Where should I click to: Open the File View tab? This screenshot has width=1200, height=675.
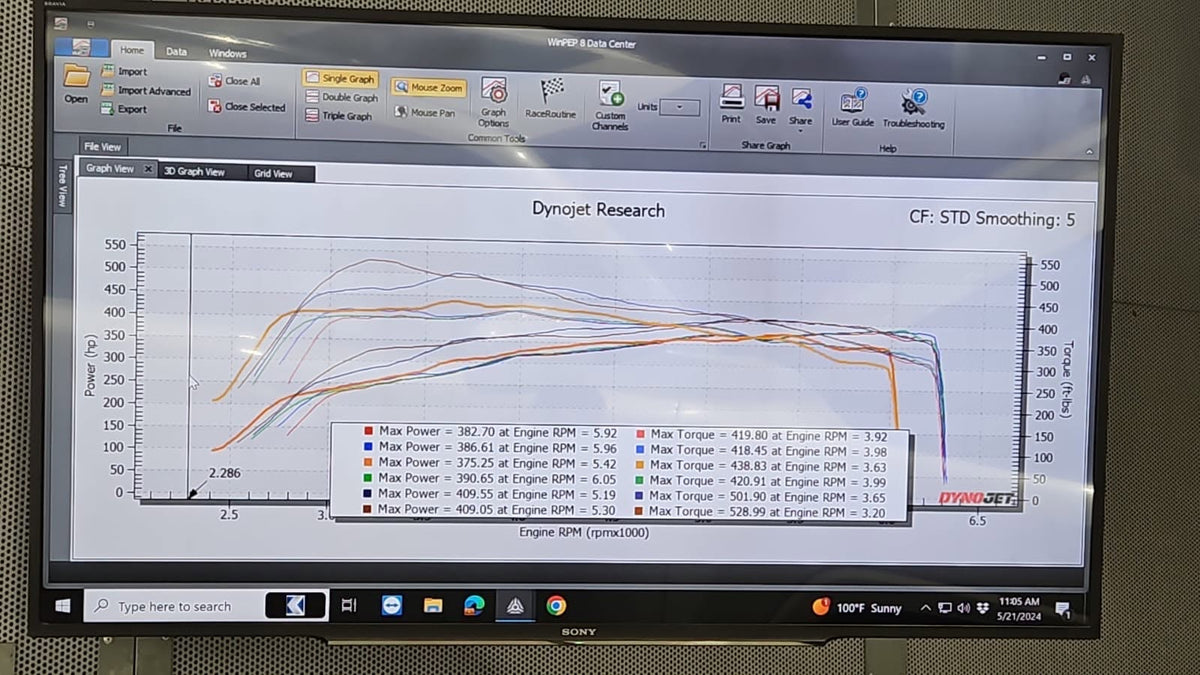point(102,147)
